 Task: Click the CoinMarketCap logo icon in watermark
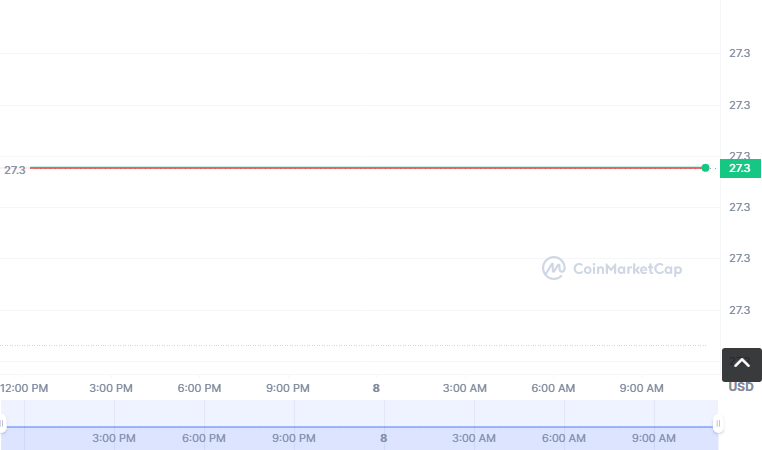point(554,268)
